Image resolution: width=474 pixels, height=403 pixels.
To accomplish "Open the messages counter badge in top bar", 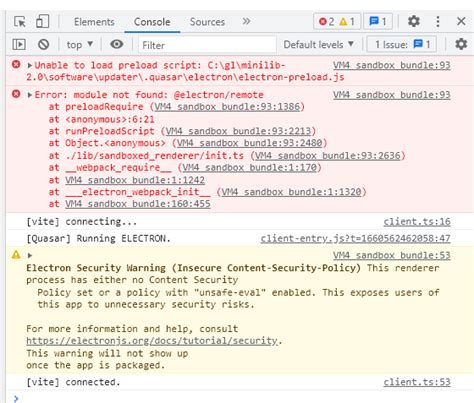I will [378, 22].
